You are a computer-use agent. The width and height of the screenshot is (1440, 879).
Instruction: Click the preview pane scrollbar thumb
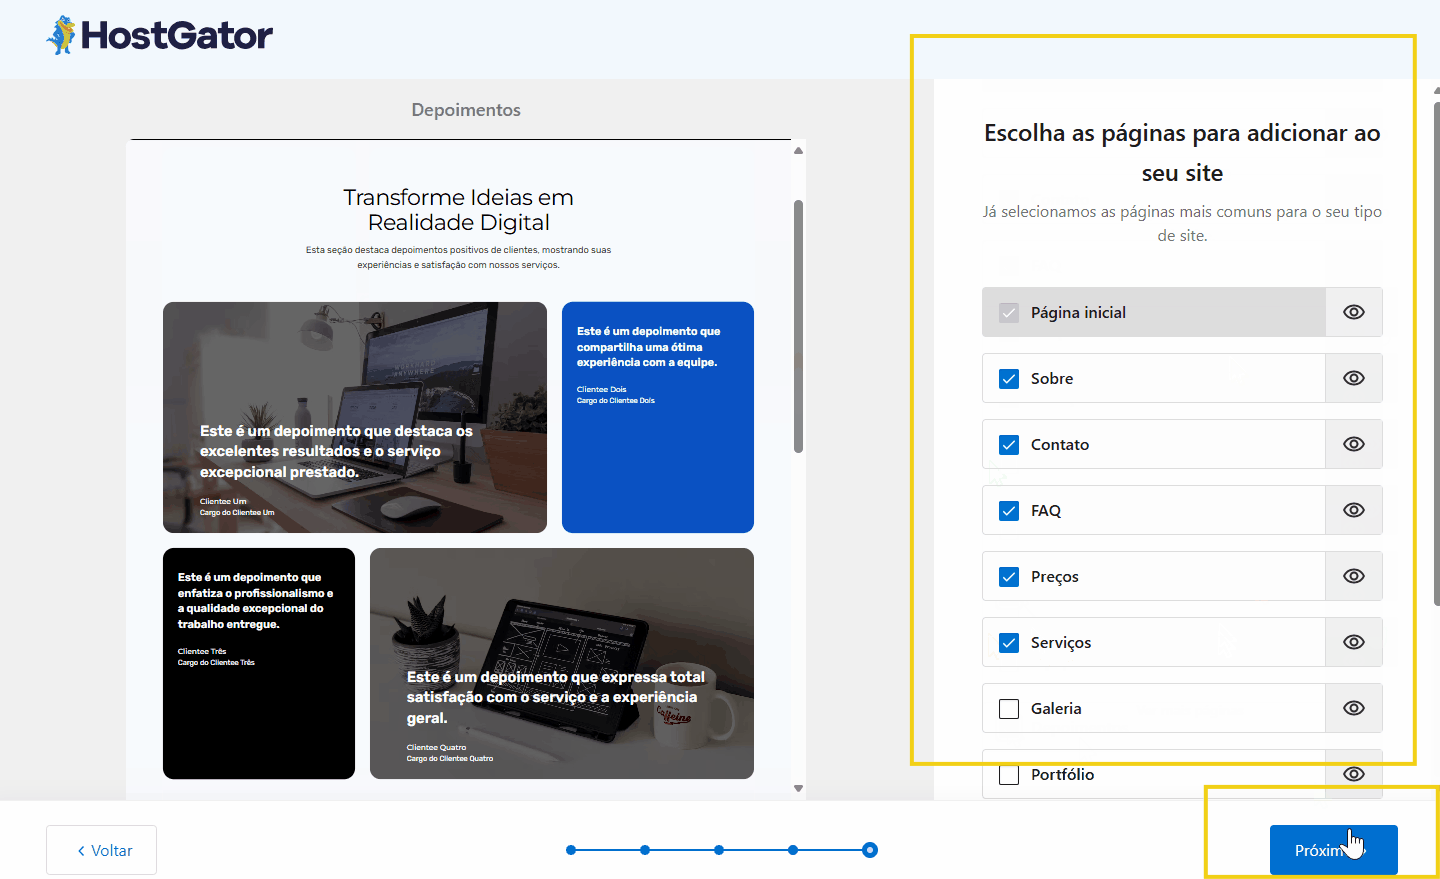[798, 326]
